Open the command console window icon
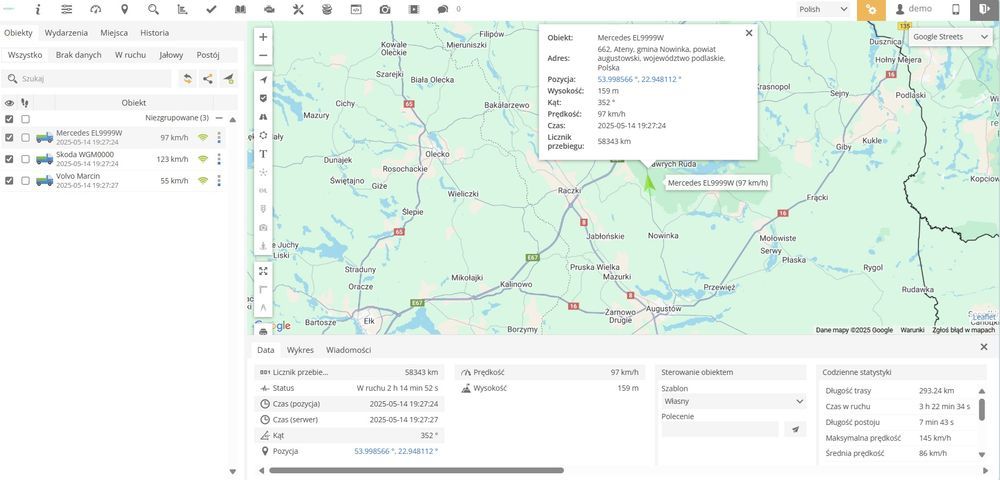1000x480 pixels. tap(356, 10)
